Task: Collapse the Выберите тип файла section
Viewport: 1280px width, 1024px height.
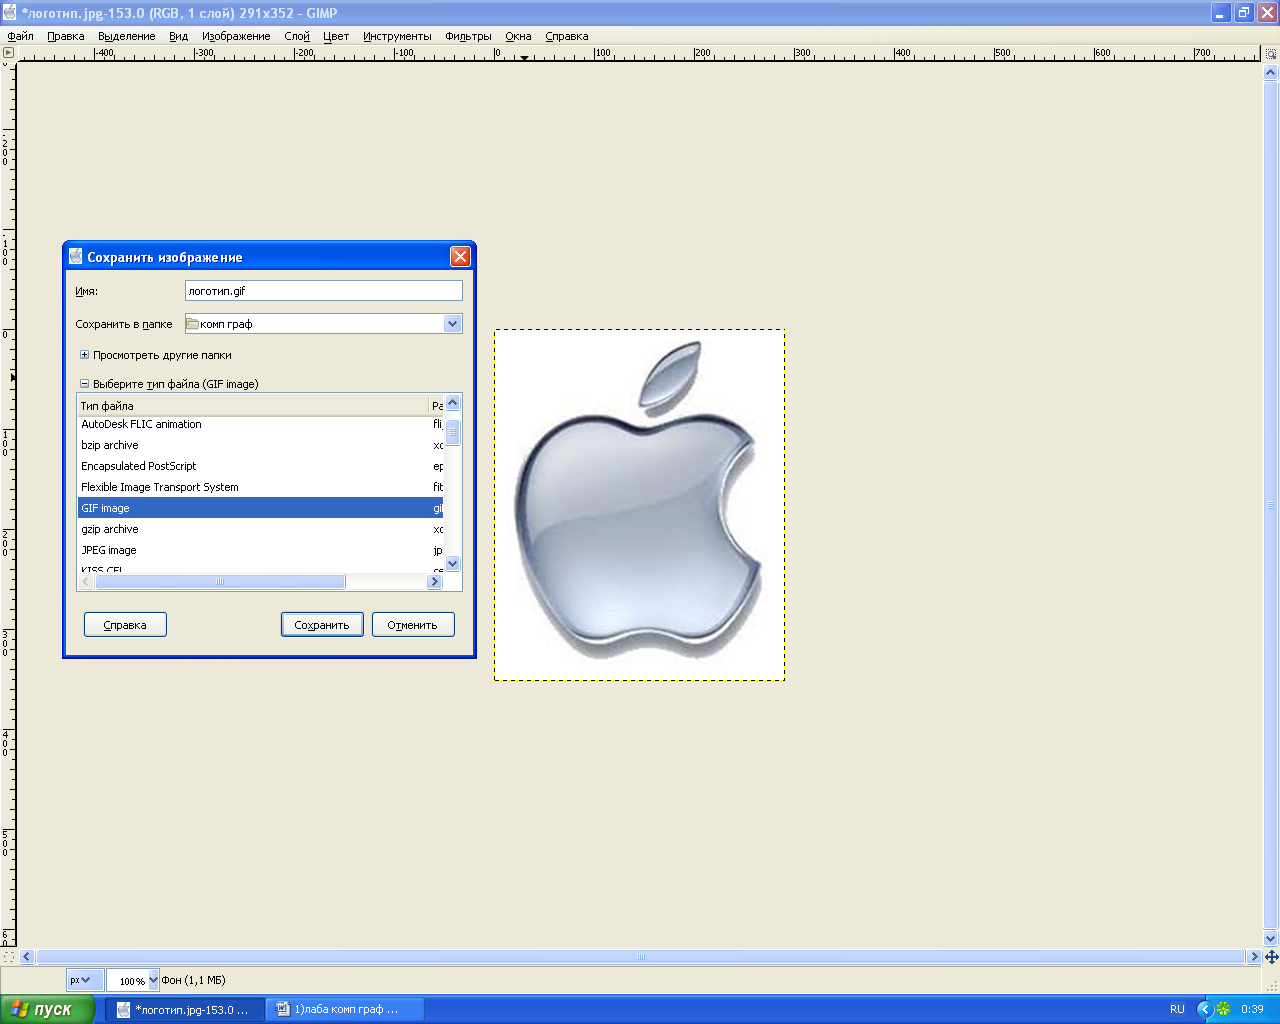Action: pyautogui.click(x=84, y=384)
